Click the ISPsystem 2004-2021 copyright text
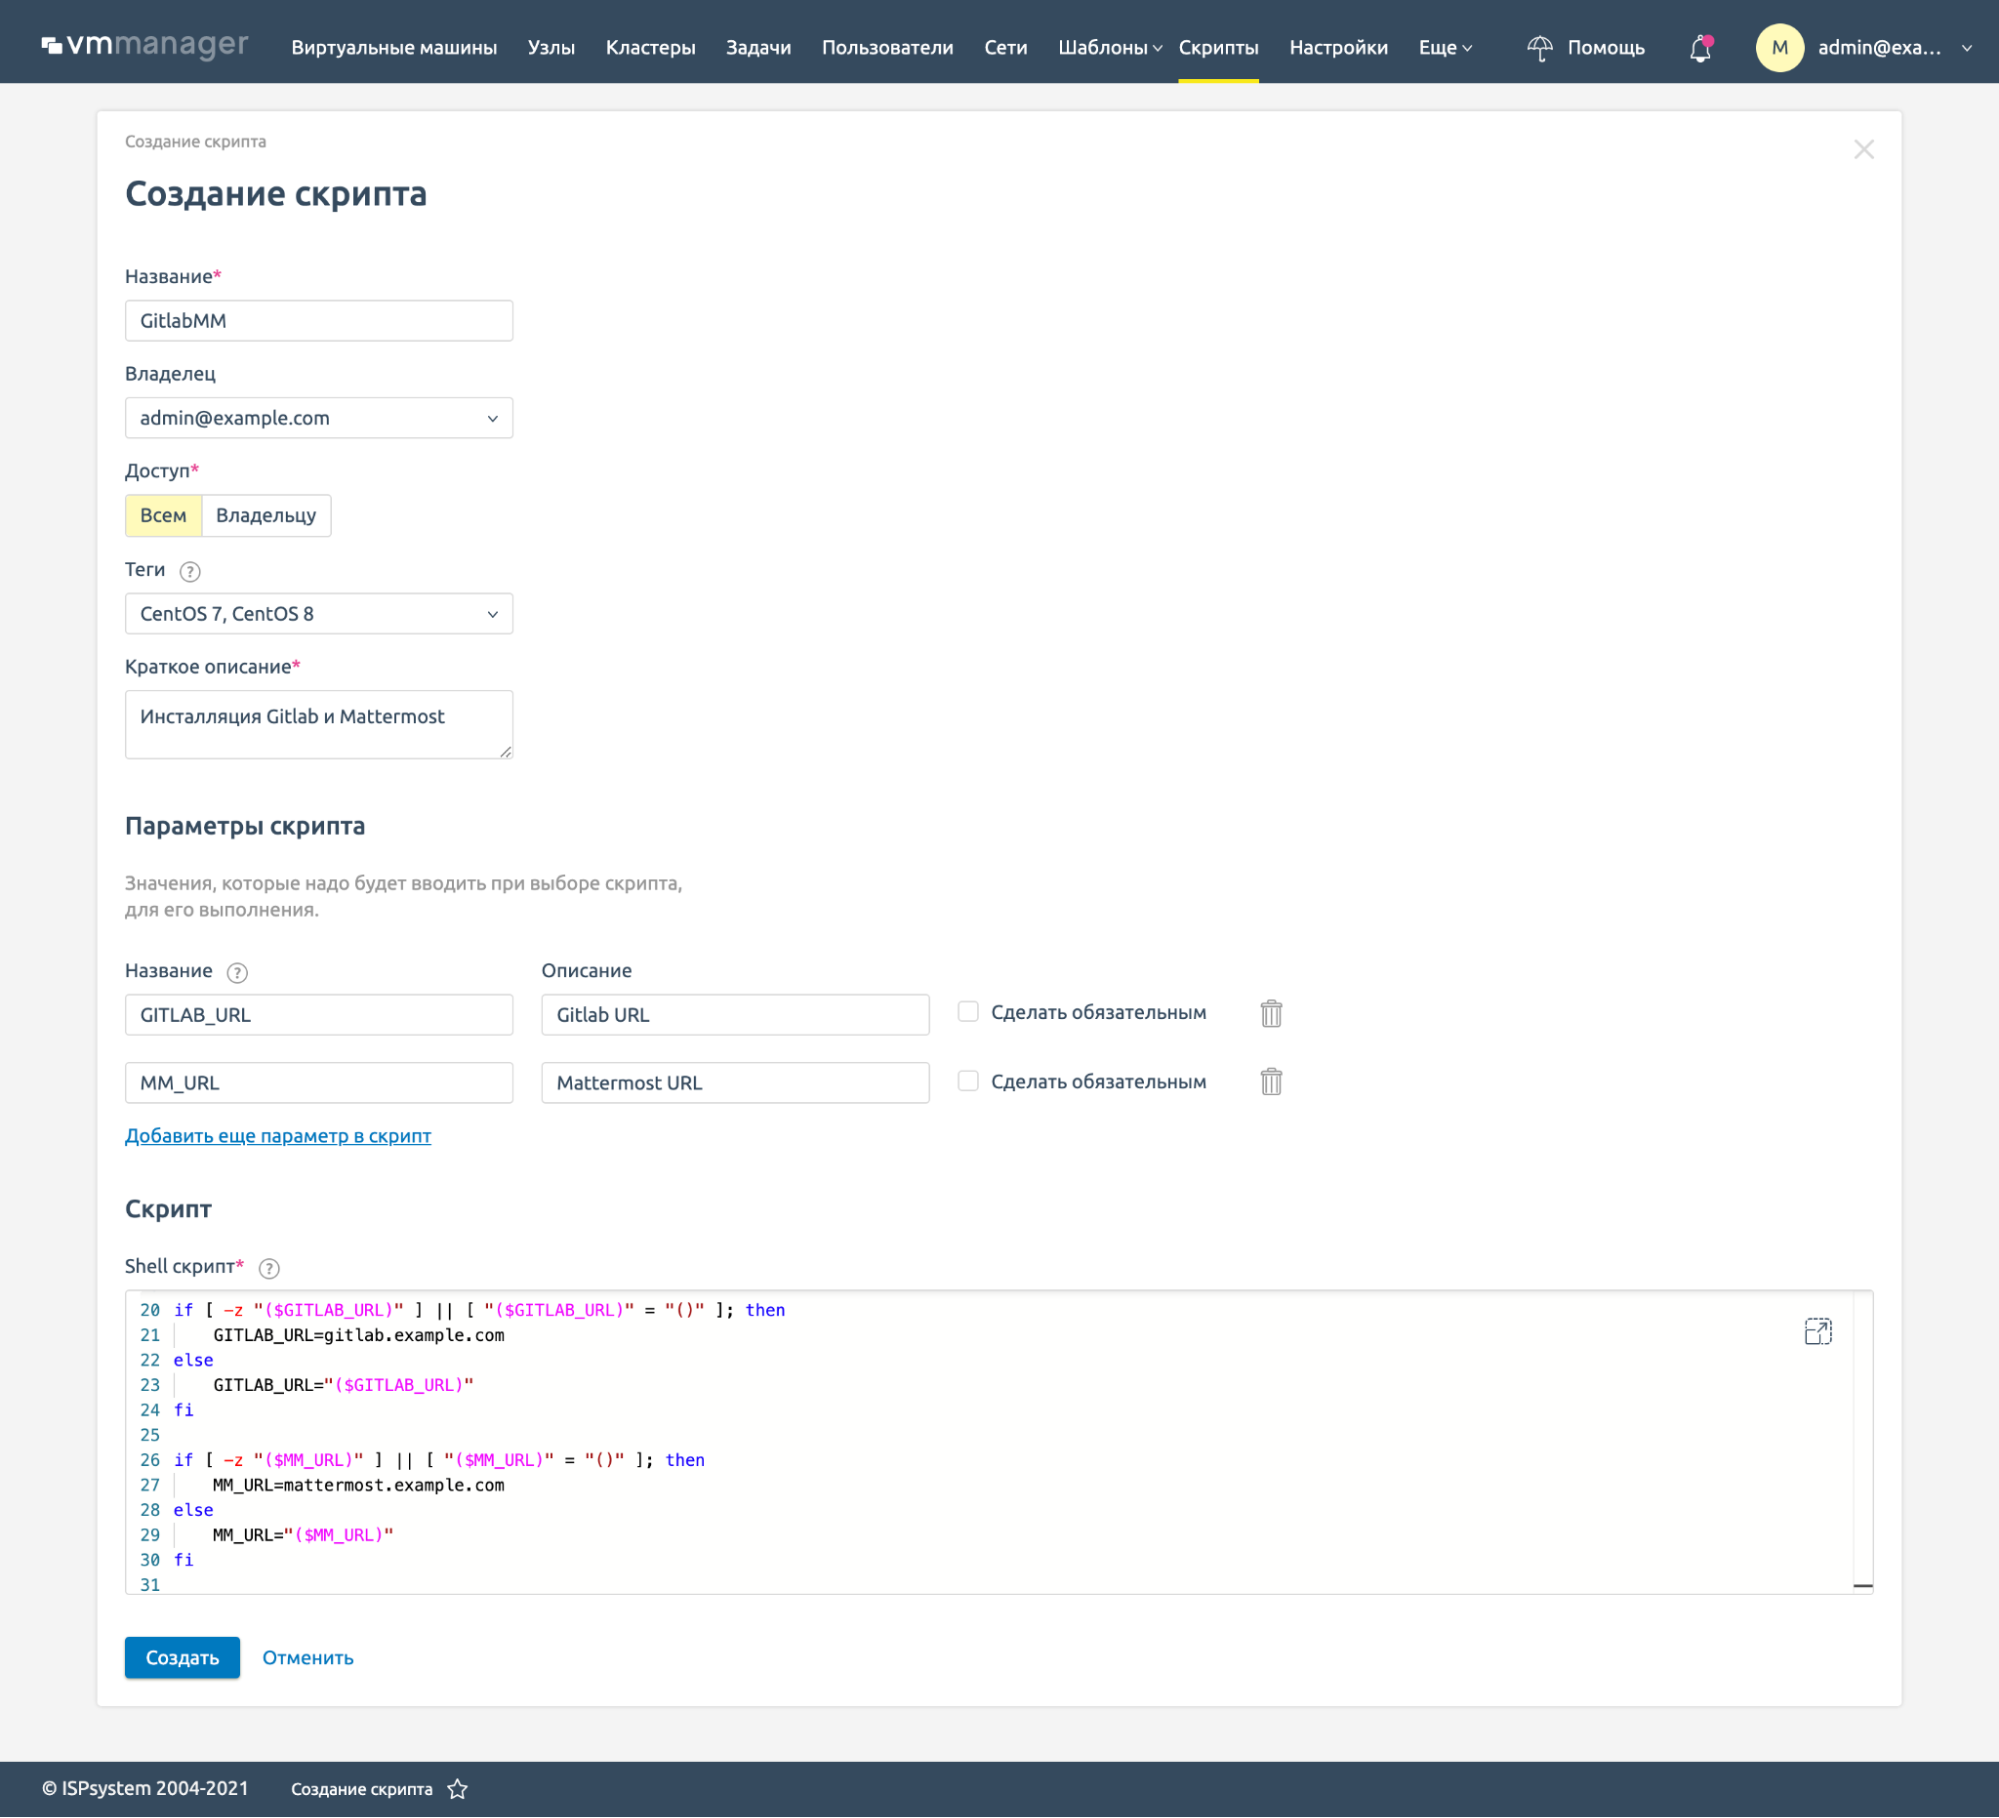The image size is (1999, 1818). (145, 1789)
